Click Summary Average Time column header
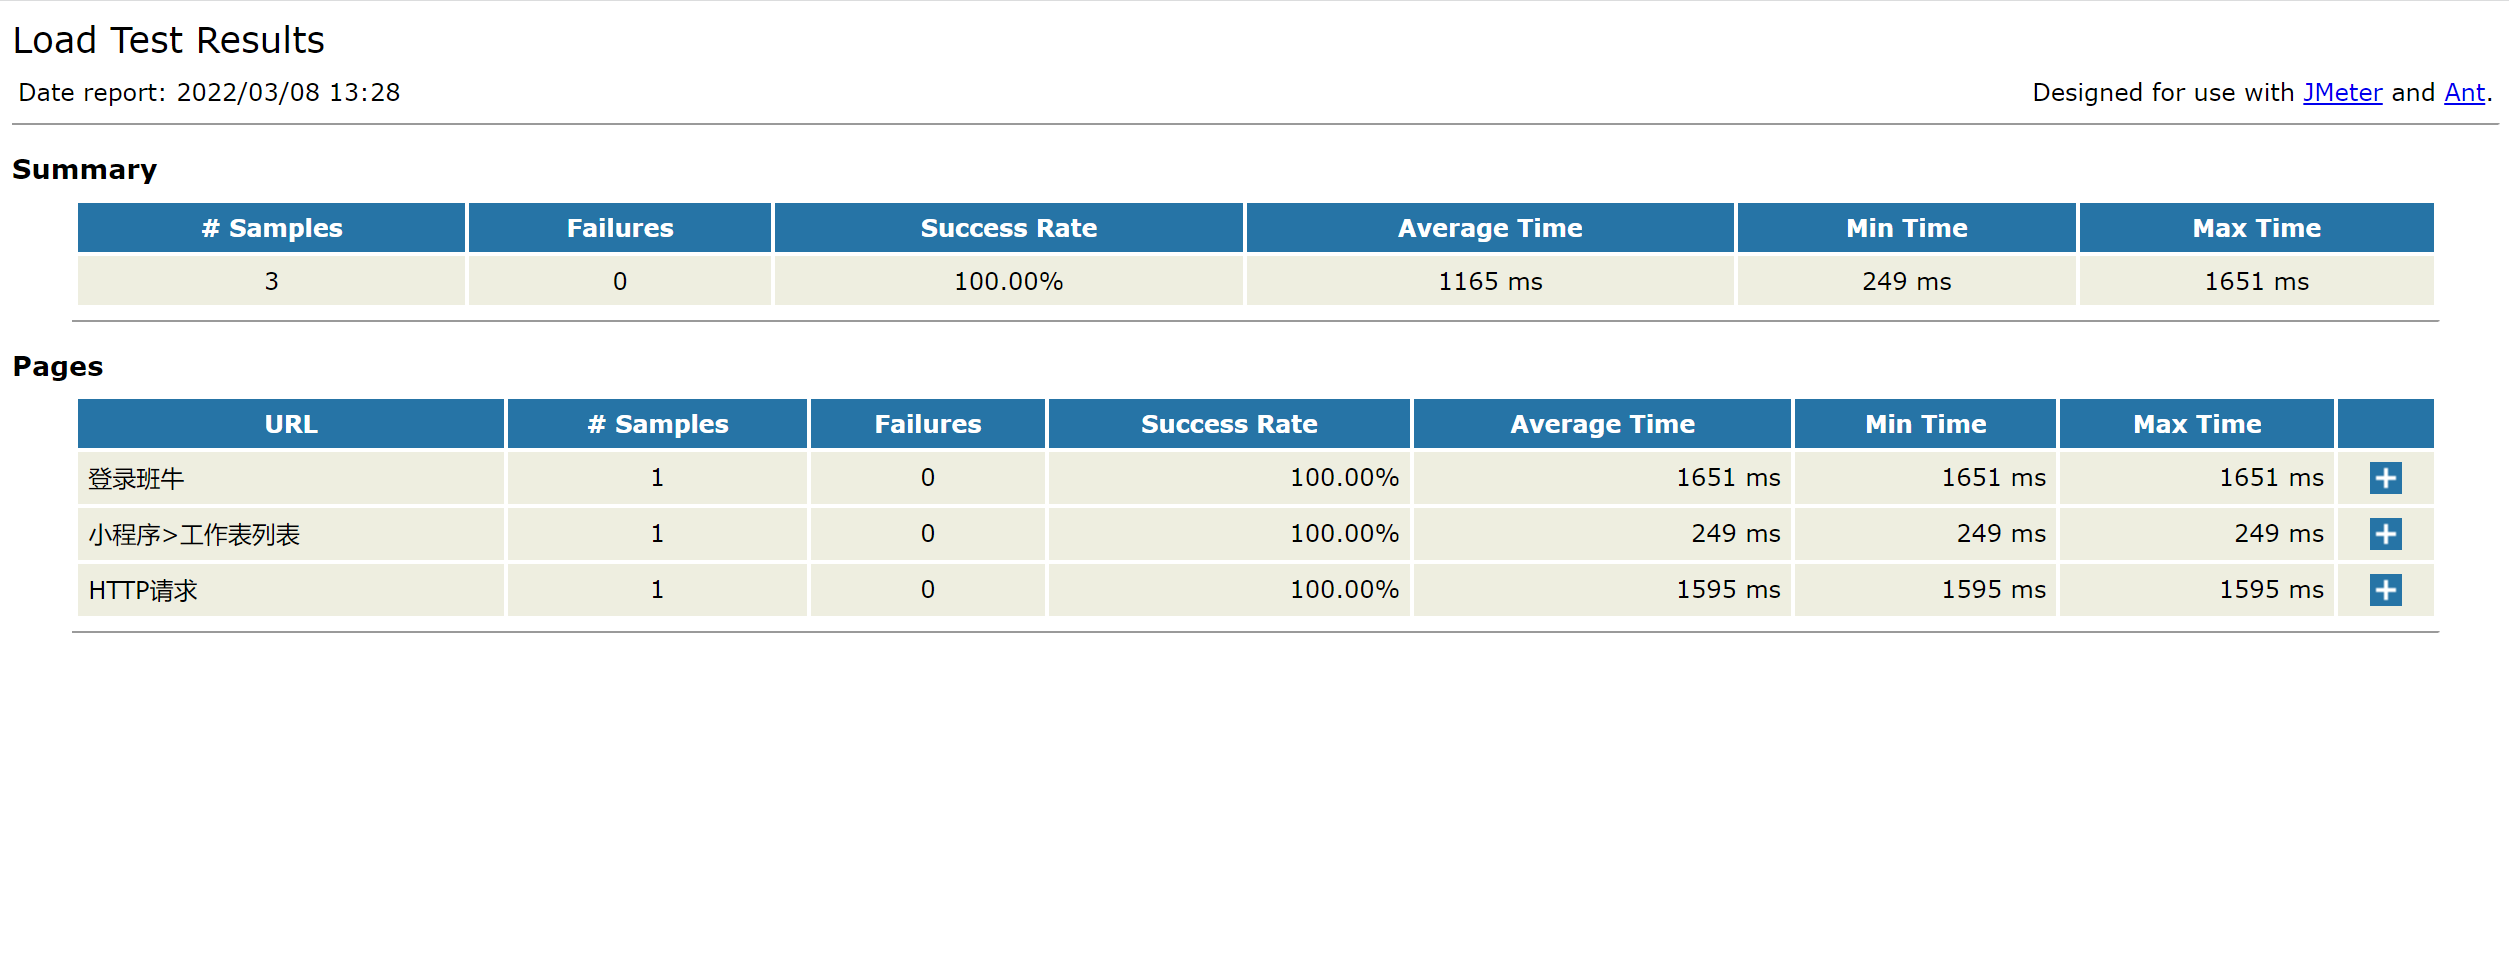Image resolution: width=2509 pixels, height=975 pixels. pyautogui.click(x=1490, y=228)
